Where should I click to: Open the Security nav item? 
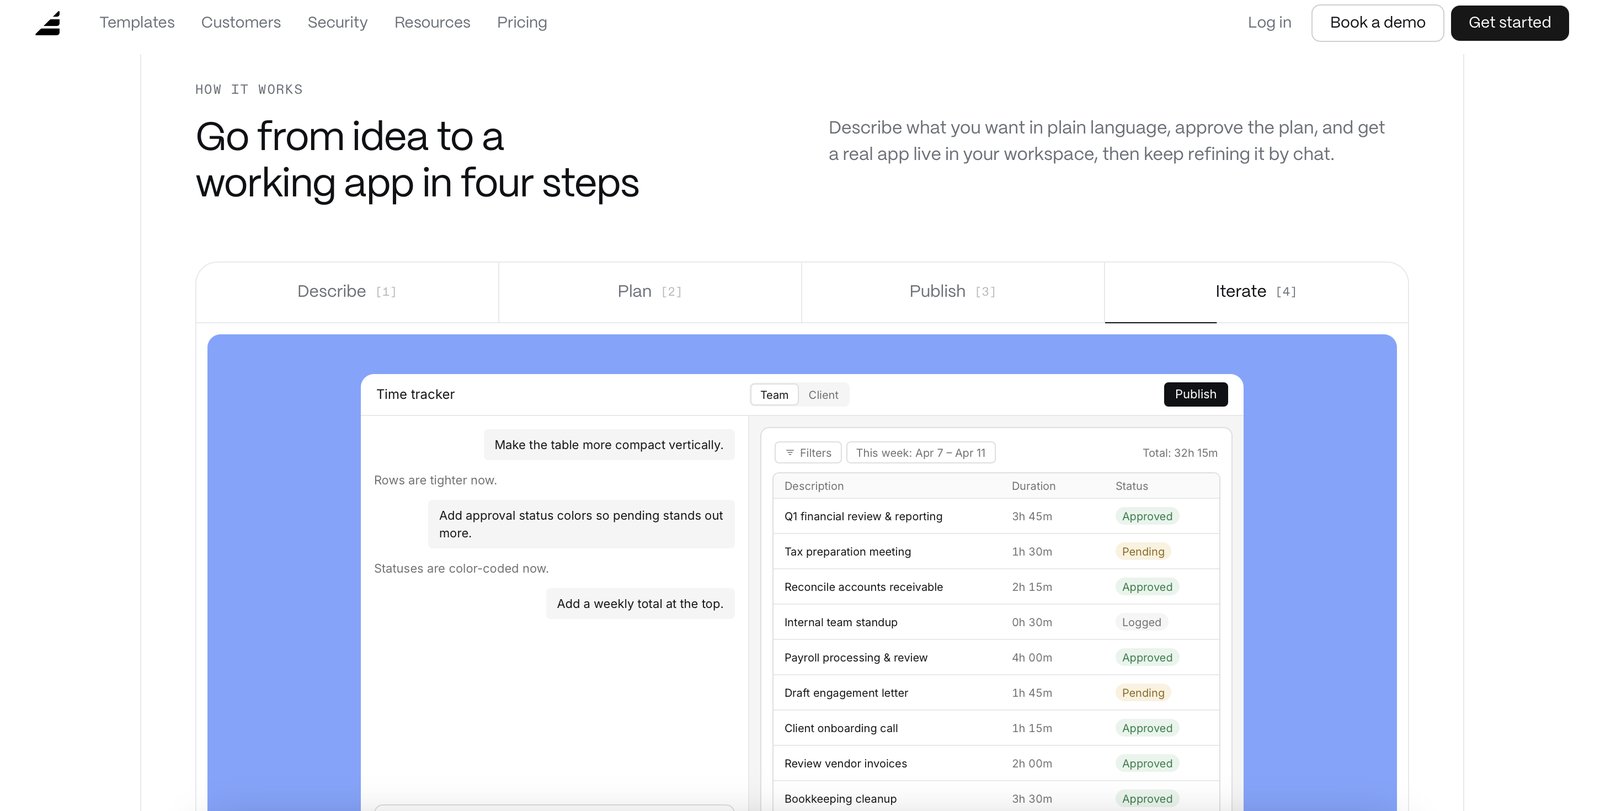click(337, 22)
